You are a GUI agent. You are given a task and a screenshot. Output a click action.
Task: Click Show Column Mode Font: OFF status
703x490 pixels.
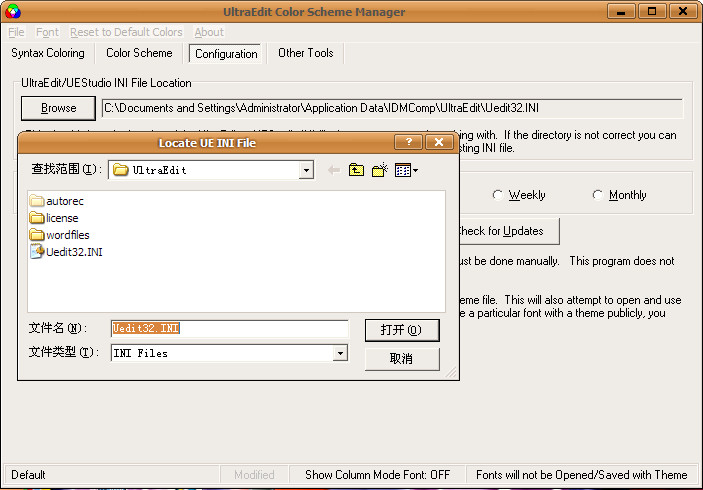pyautogui.click(x=378, y=475)
